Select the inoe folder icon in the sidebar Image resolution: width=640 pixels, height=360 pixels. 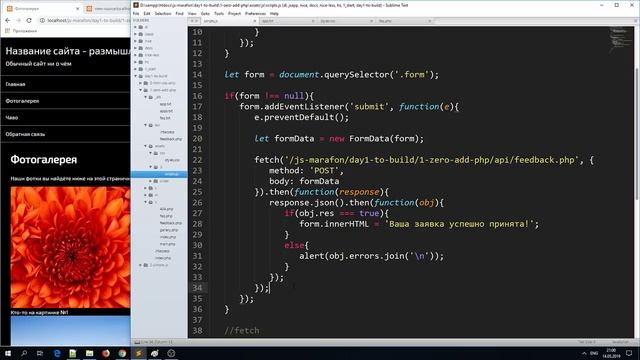click(141, 41)
